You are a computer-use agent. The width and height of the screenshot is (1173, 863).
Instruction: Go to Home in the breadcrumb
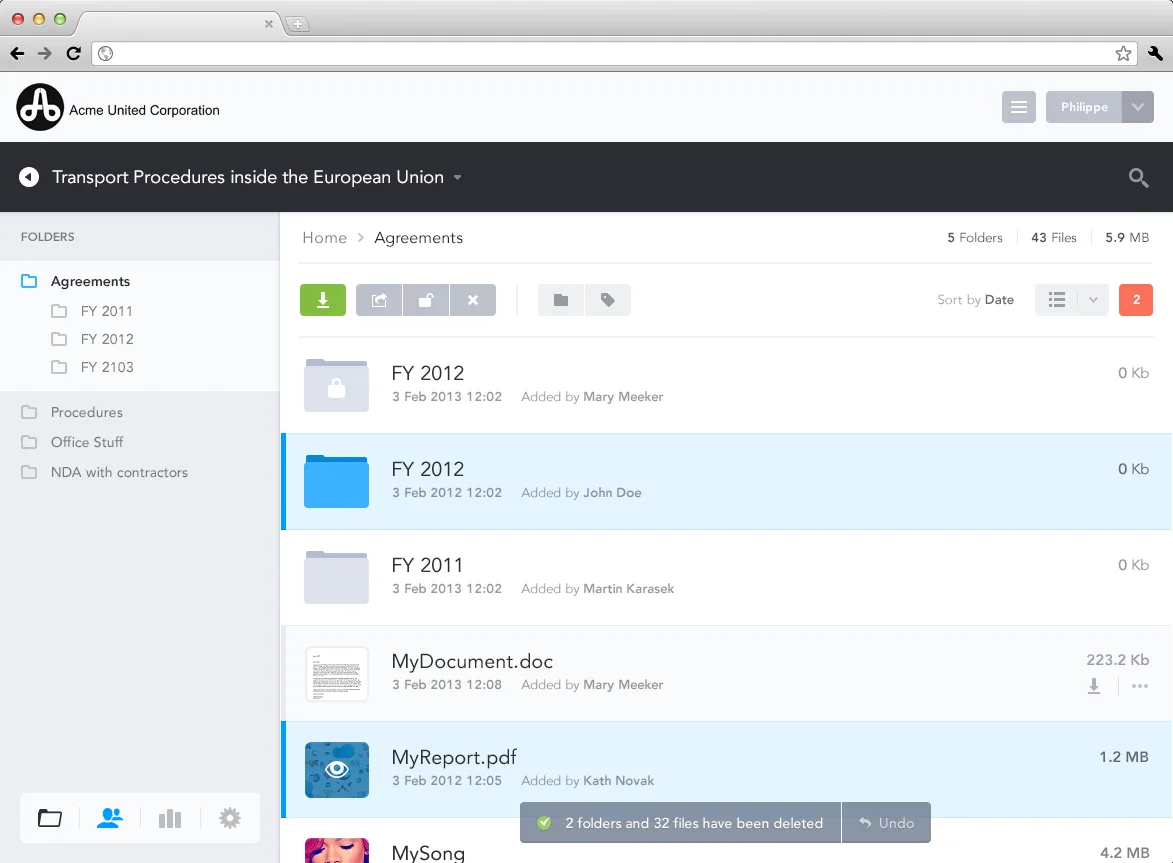tap(325, 238)
